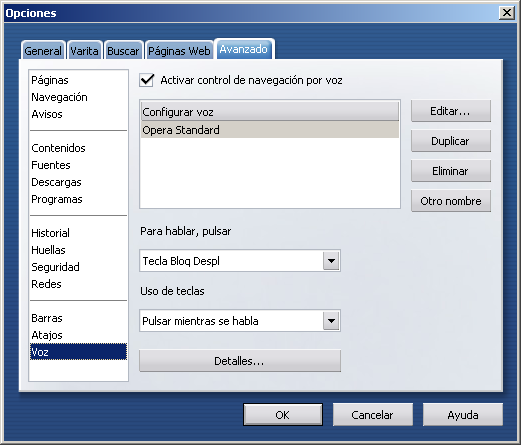Open the Detalles... button
Screen dimensions: 521x445
point(240,361)
